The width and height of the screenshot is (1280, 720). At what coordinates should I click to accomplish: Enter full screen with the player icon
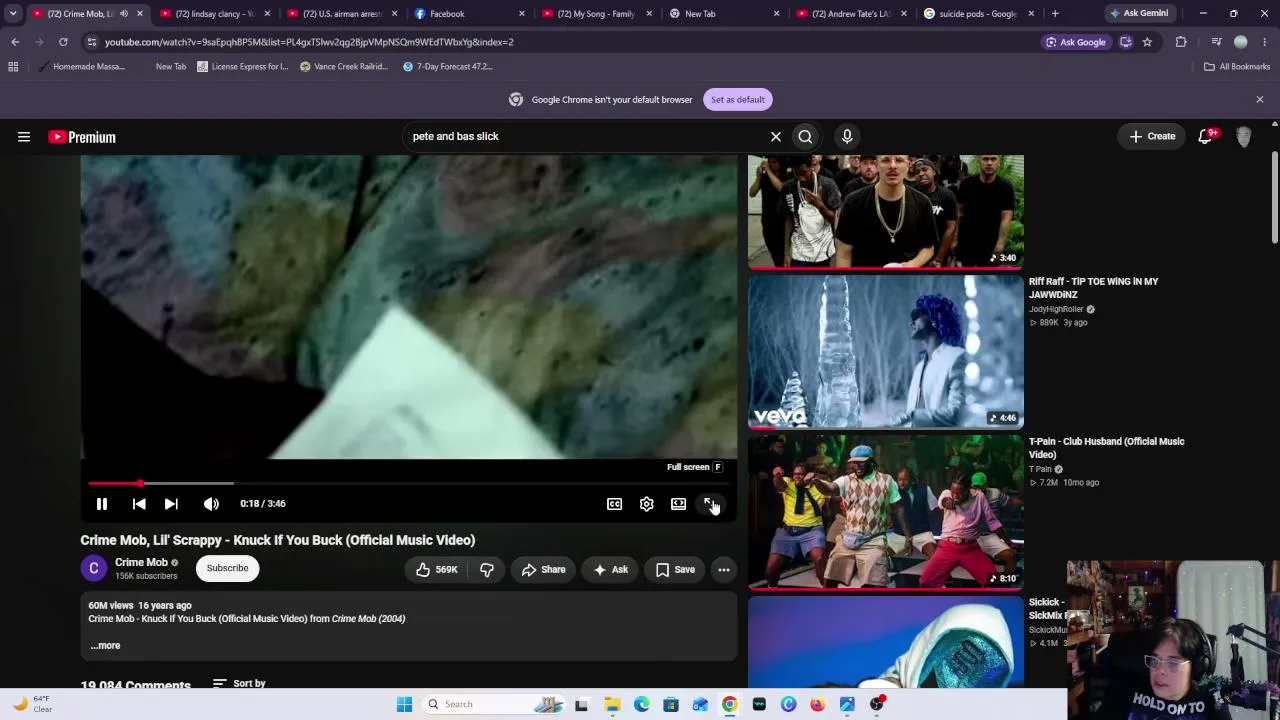[710, 504]
